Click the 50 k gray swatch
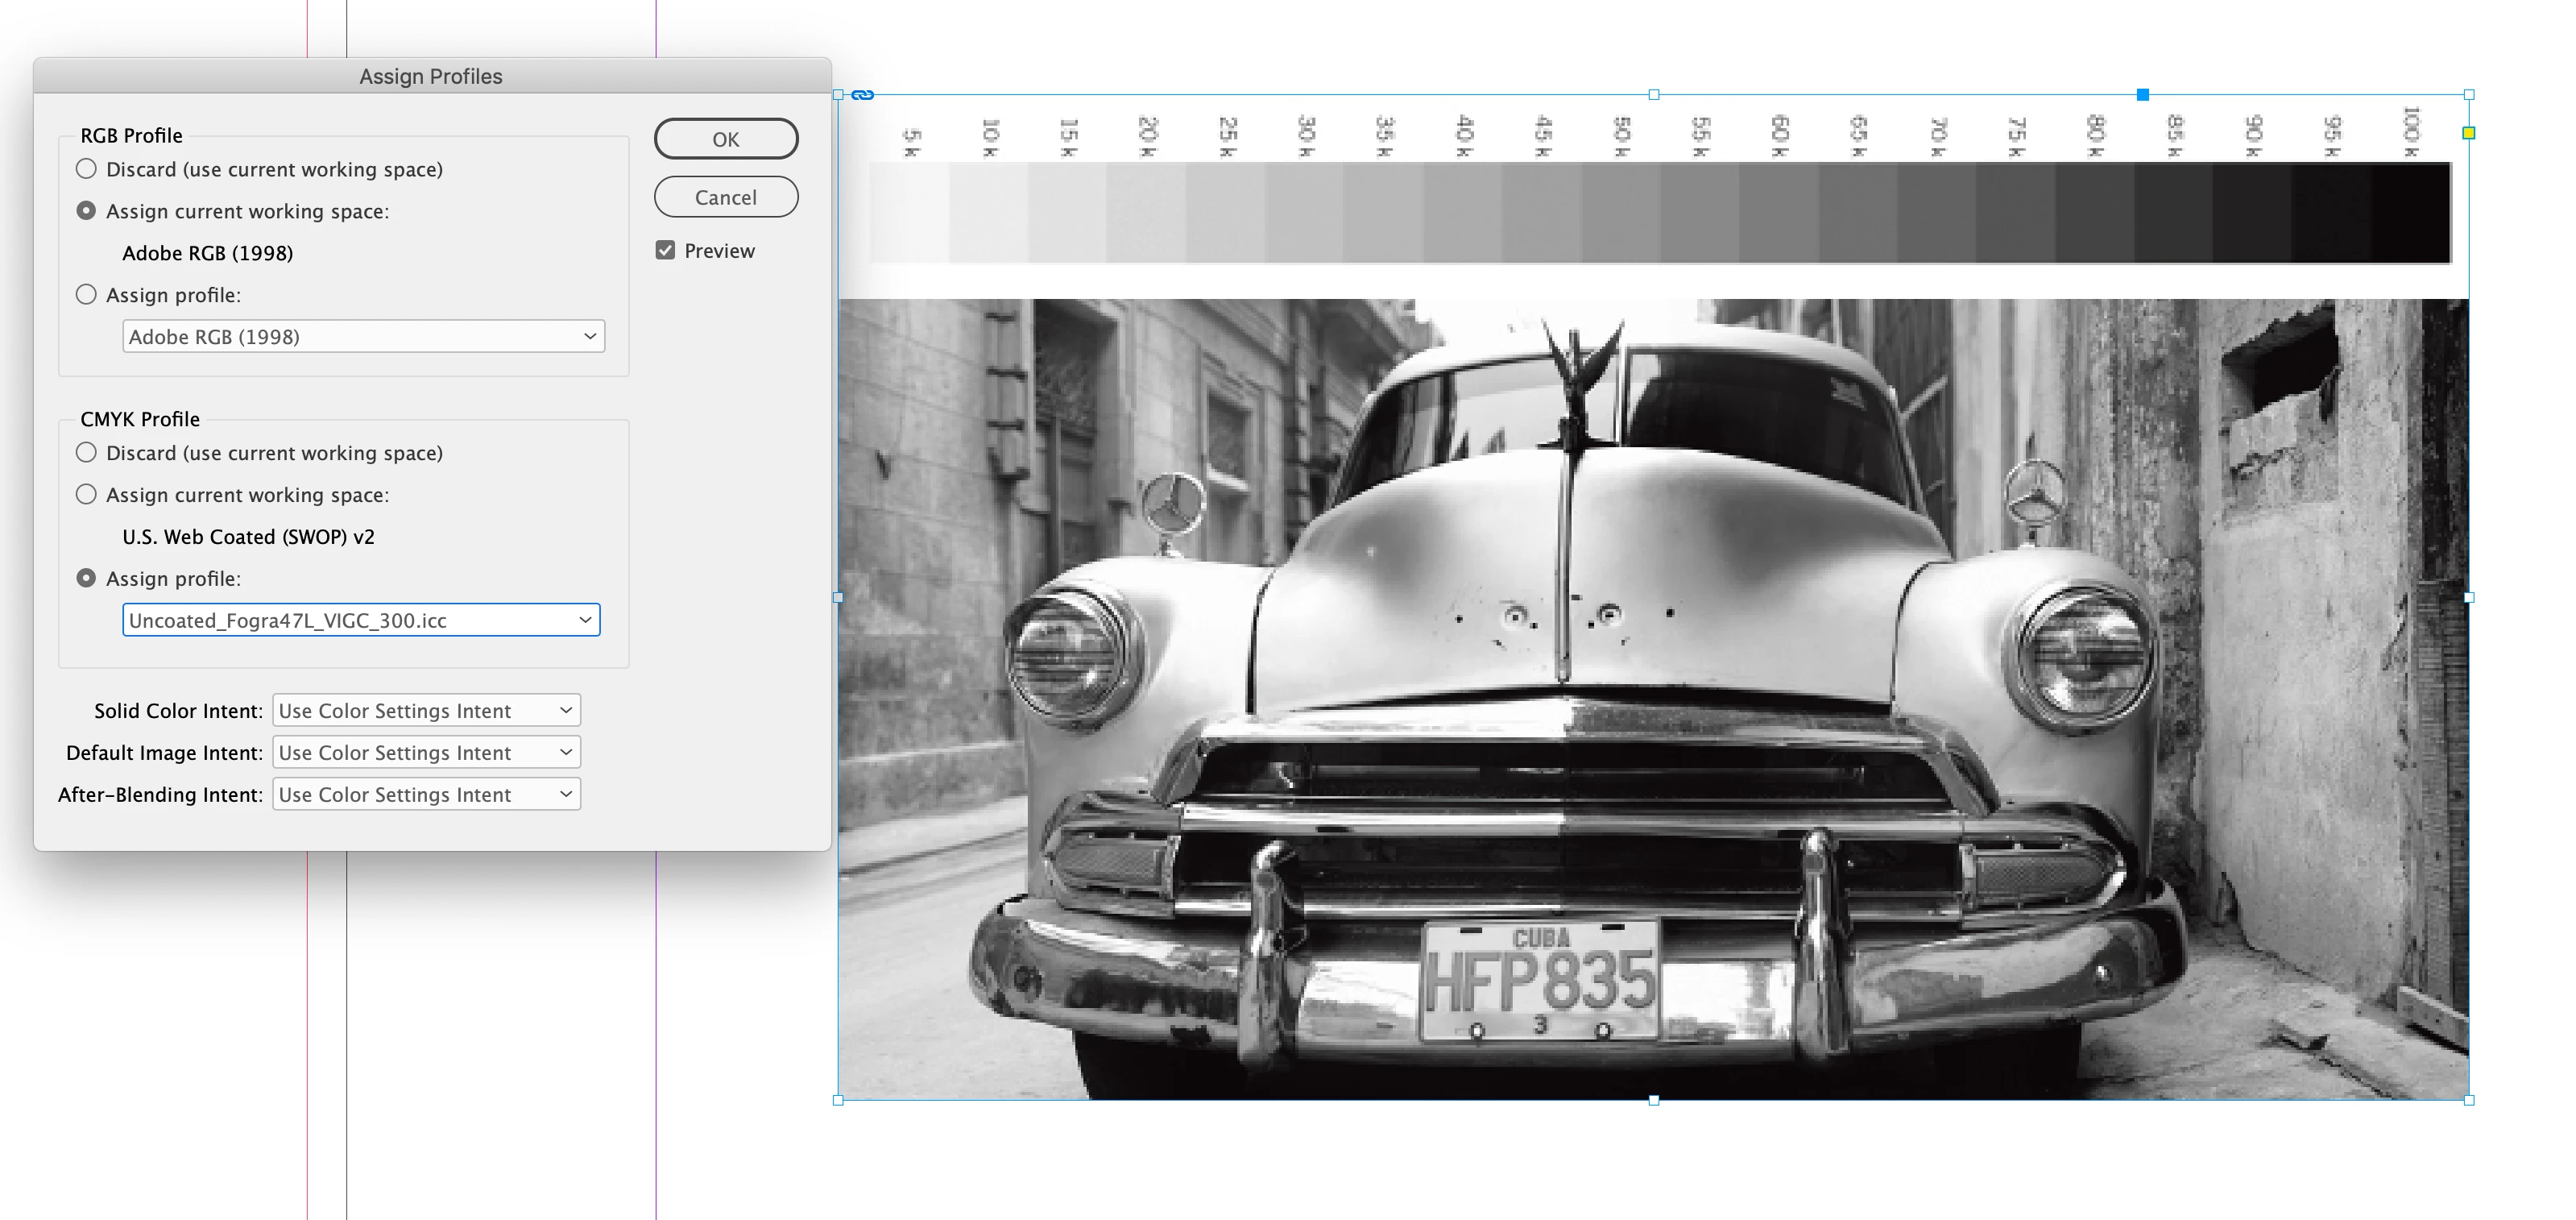Image resolution: width=2576 pixels, height=1220 pixels. coord(1621,213)
